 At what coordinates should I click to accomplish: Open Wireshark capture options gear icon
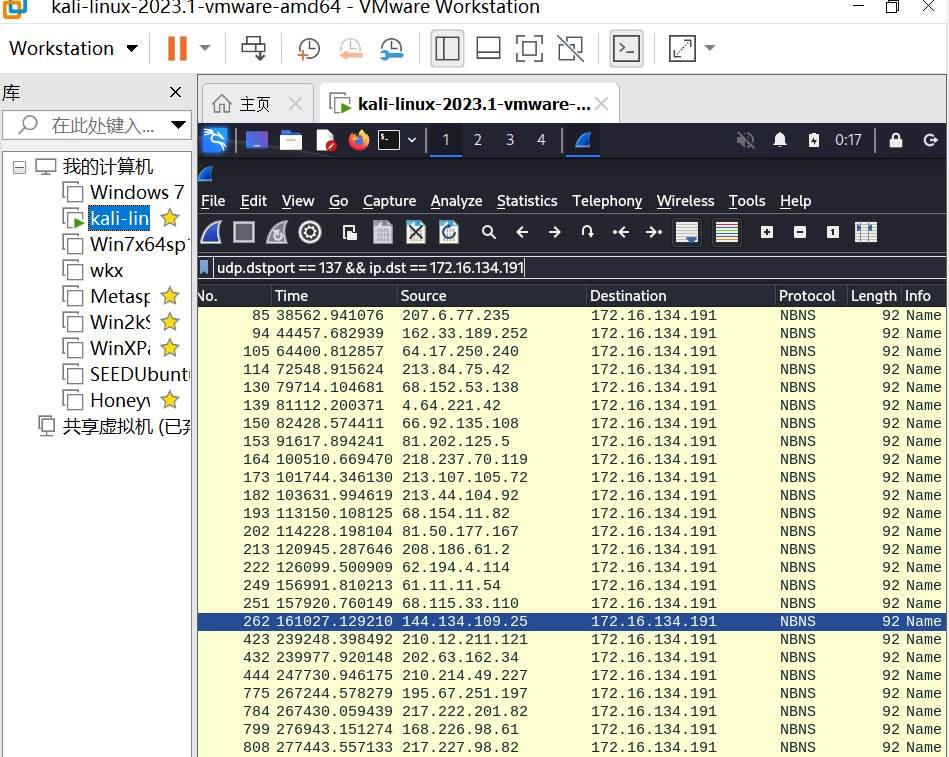coord(310,232)
